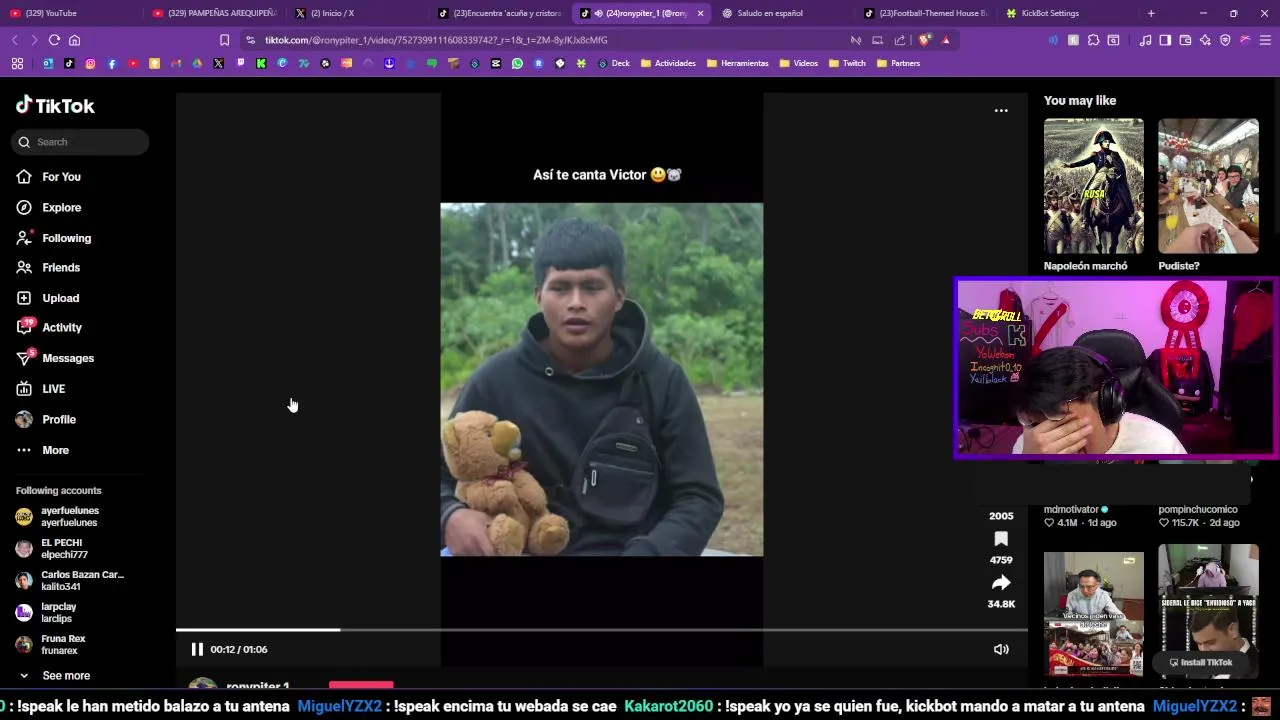The image size is (1280, 720).
Task: Open the Instagram bookmark icon
Action: pos(90,63)
